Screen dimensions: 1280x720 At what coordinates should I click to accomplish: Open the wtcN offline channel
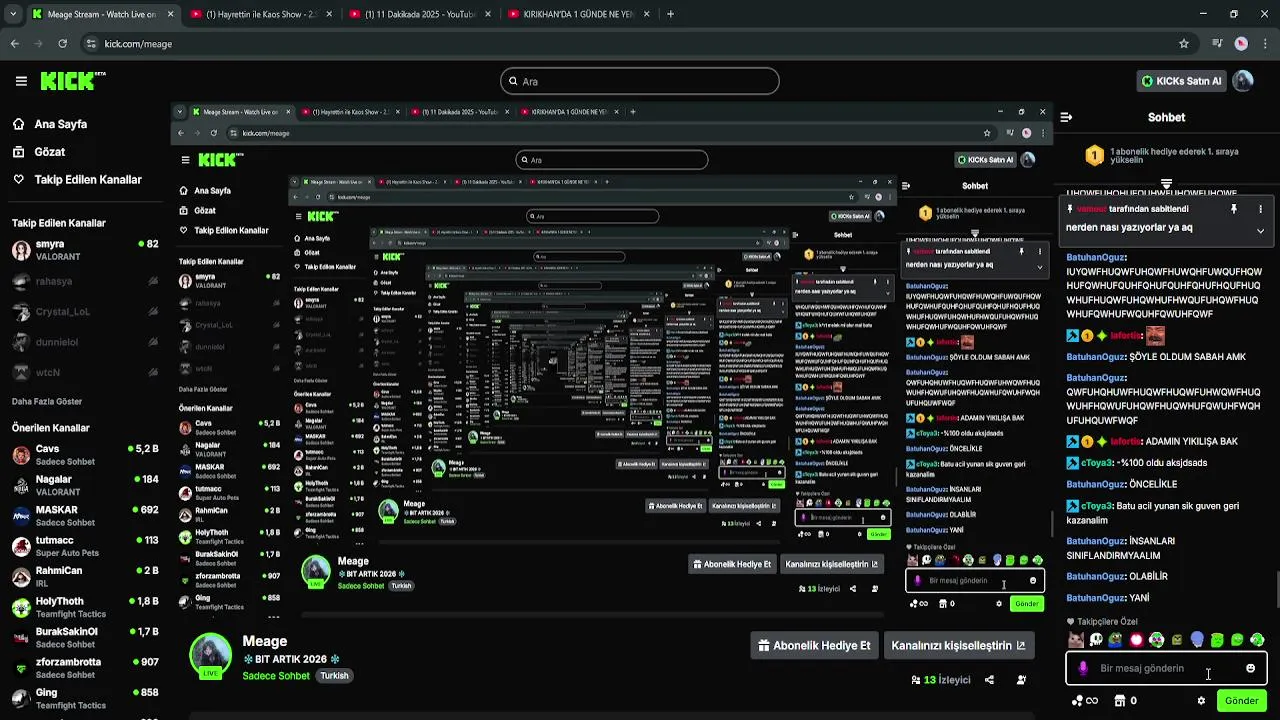(85, 372)
